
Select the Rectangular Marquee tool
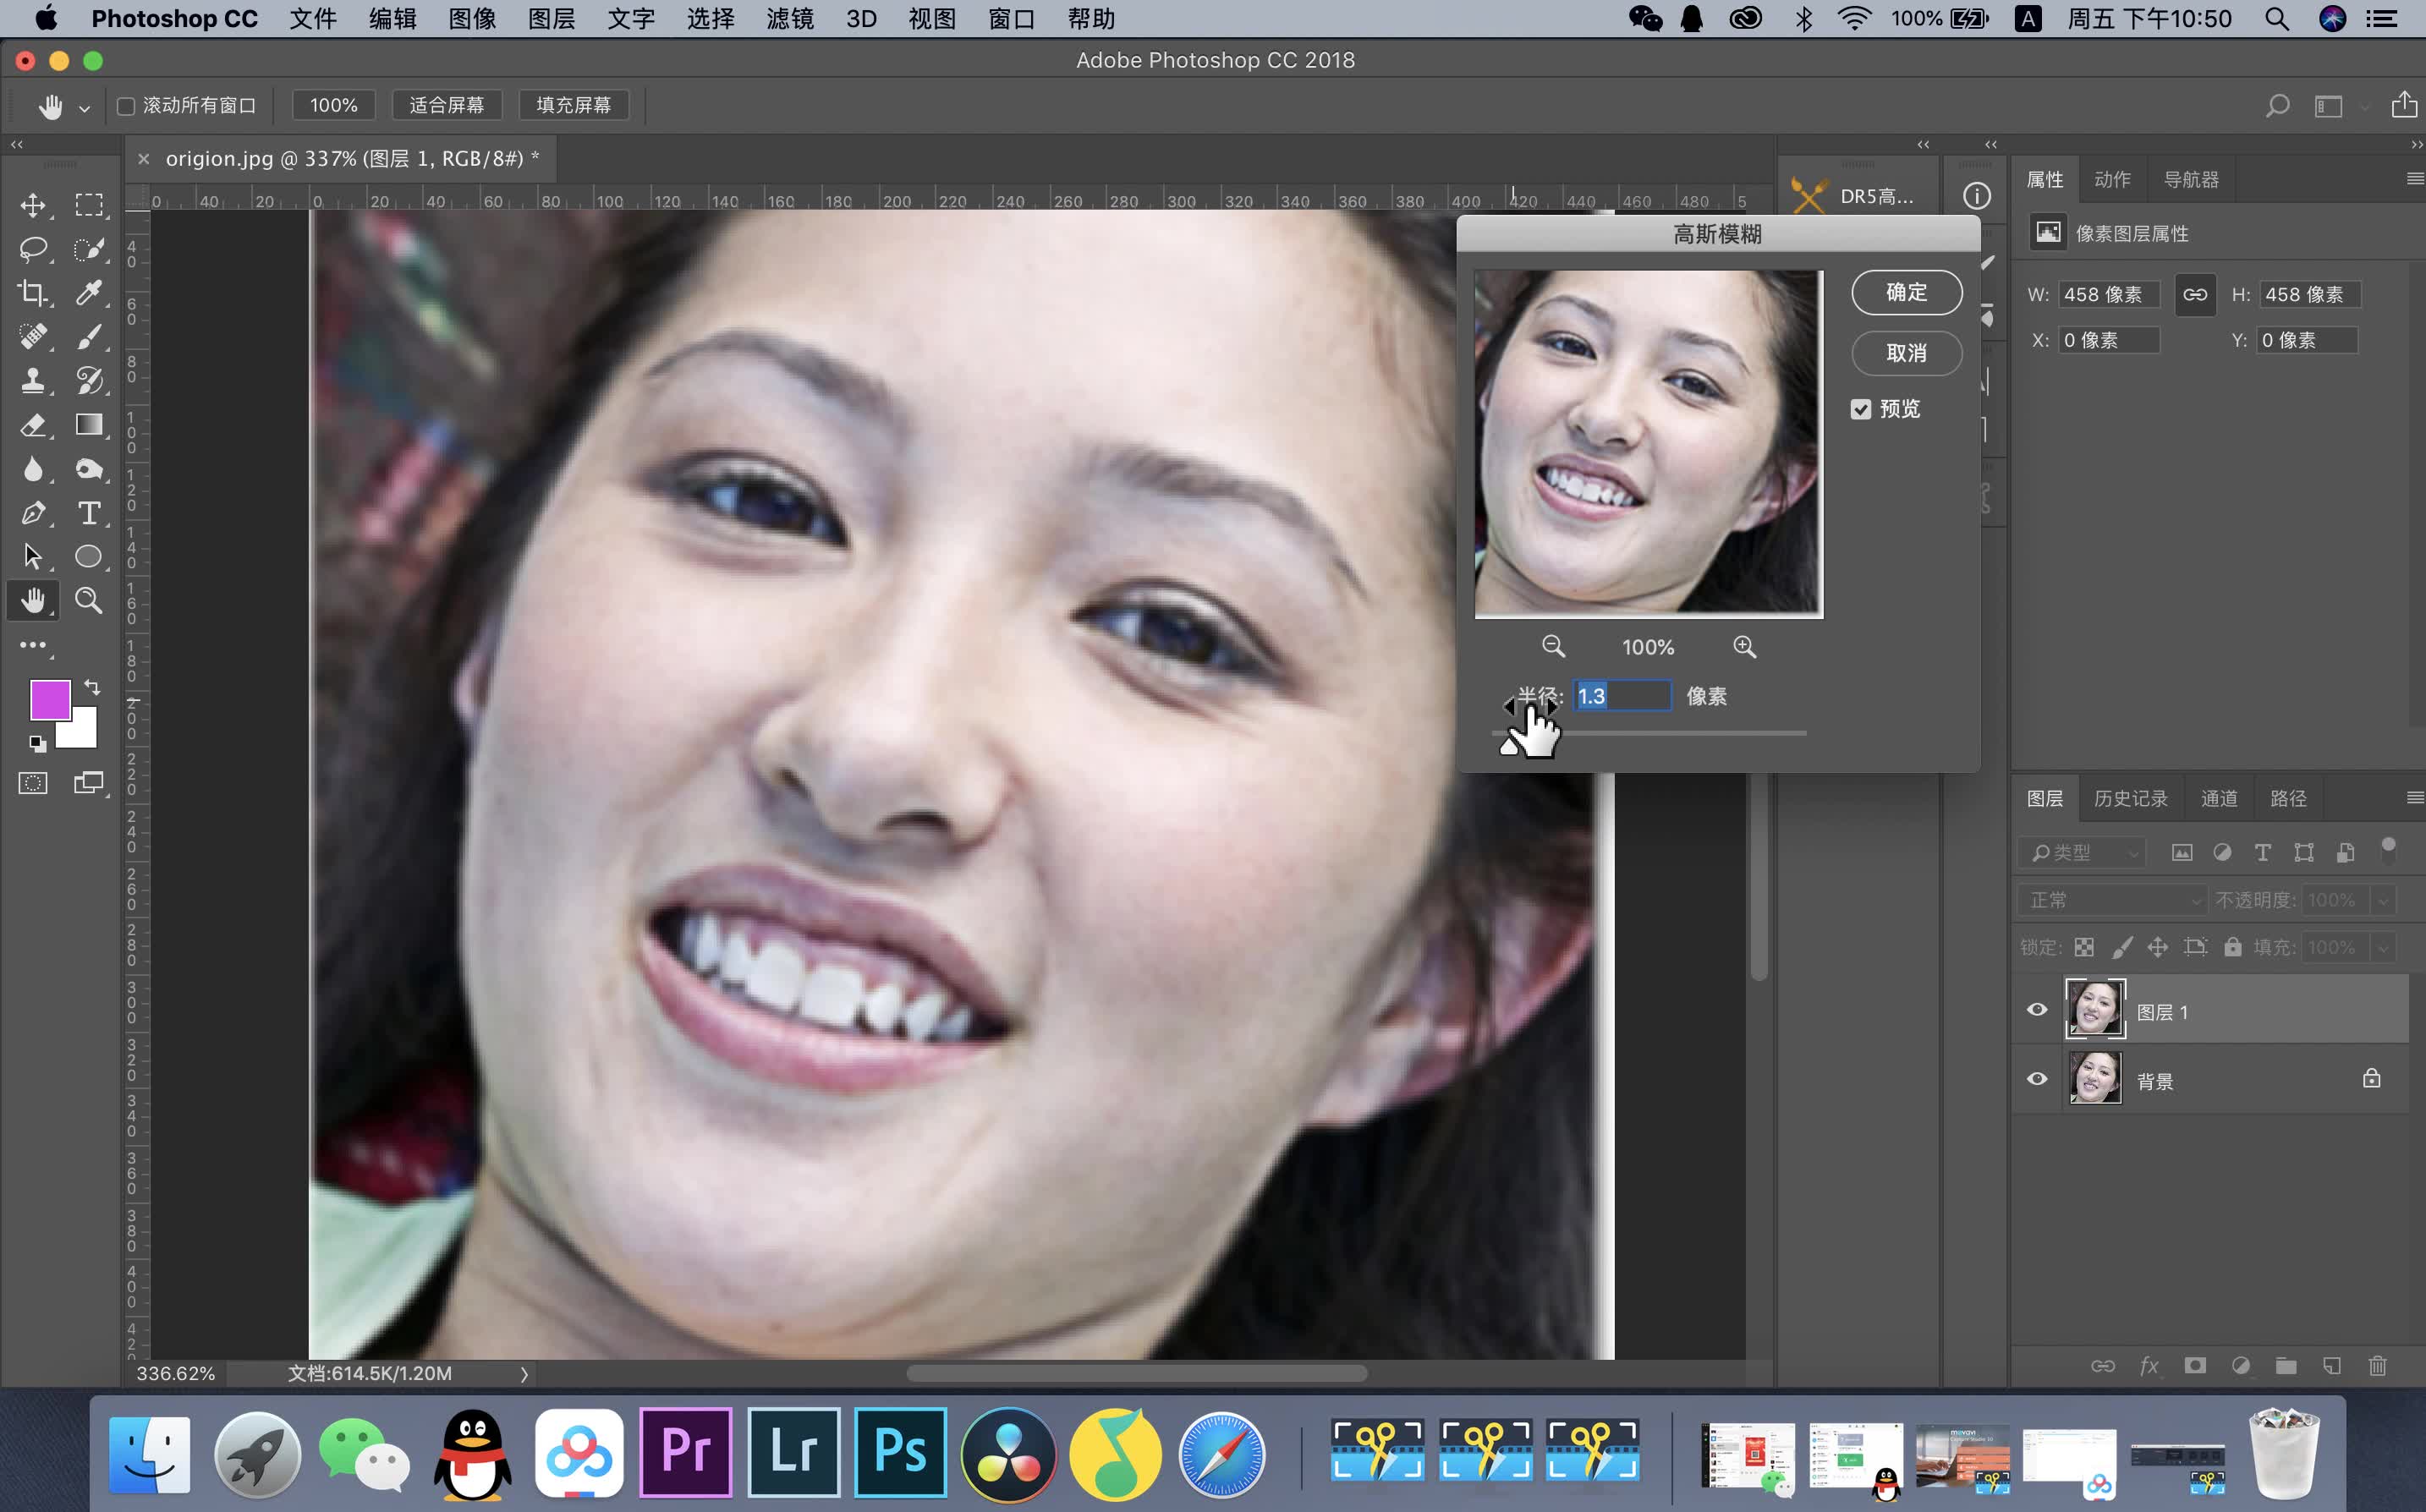coord(89,205)
